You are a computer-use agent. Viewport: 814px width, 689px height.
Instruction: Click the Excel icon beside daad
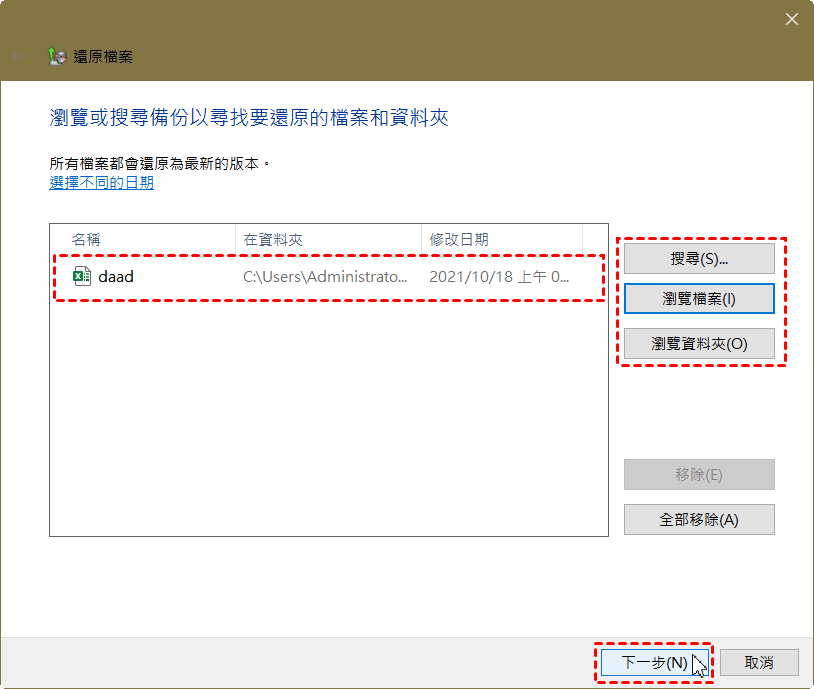click(82, 277)
